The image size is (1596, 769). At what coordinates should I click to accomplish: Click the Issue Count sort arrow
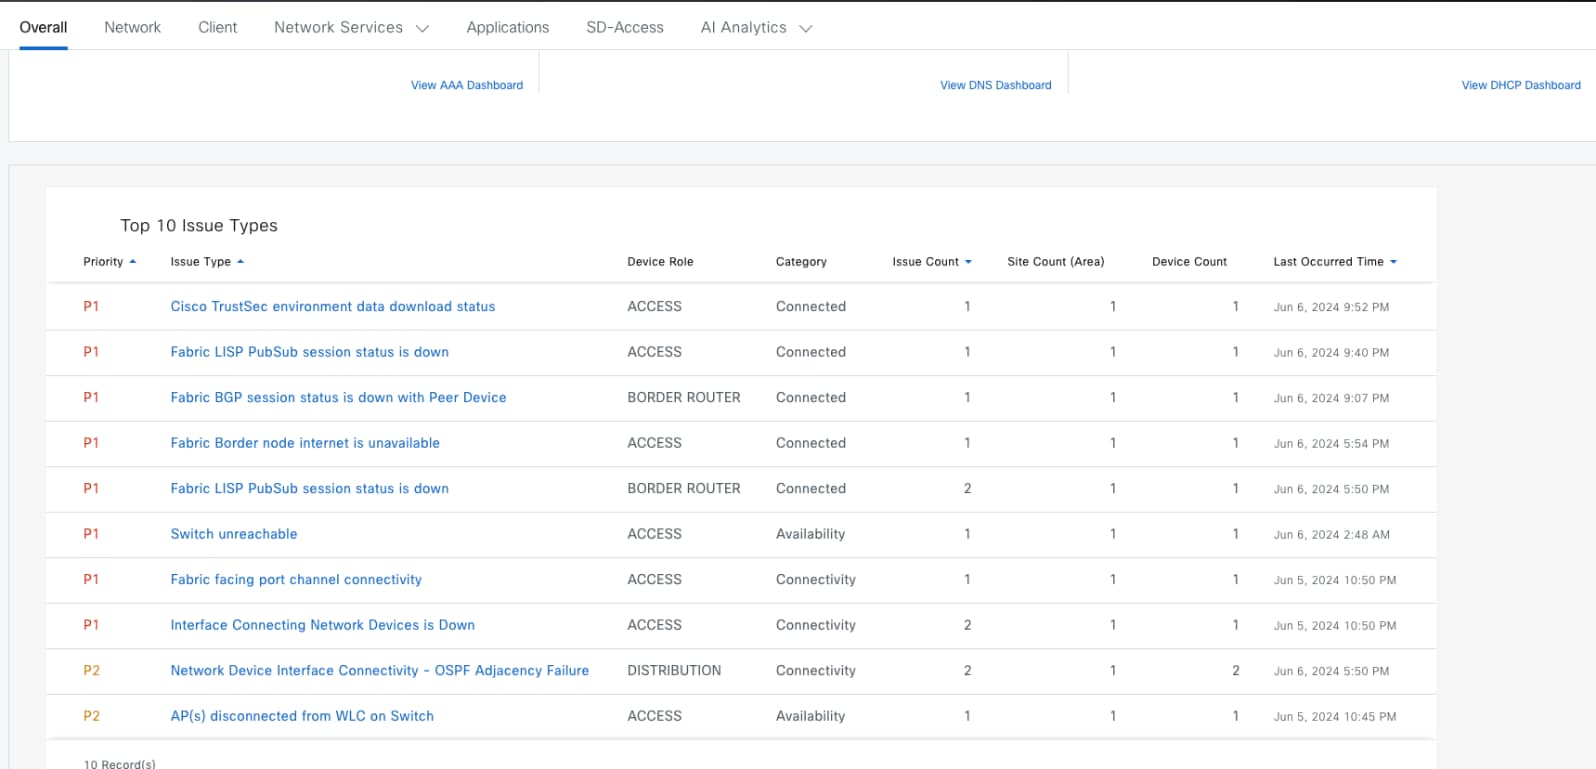968,262
